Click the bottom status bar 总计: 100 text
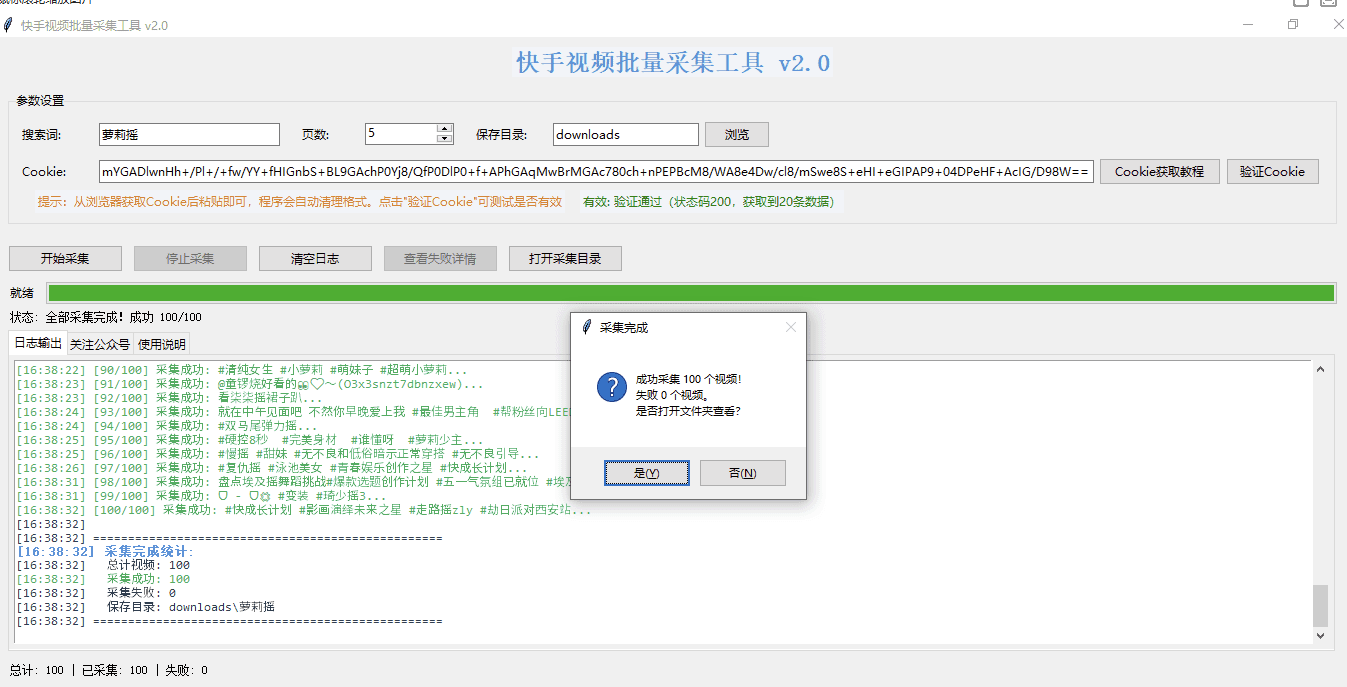Image resolution: width=1347 pixels, height=687 pixels. (36, 670)
